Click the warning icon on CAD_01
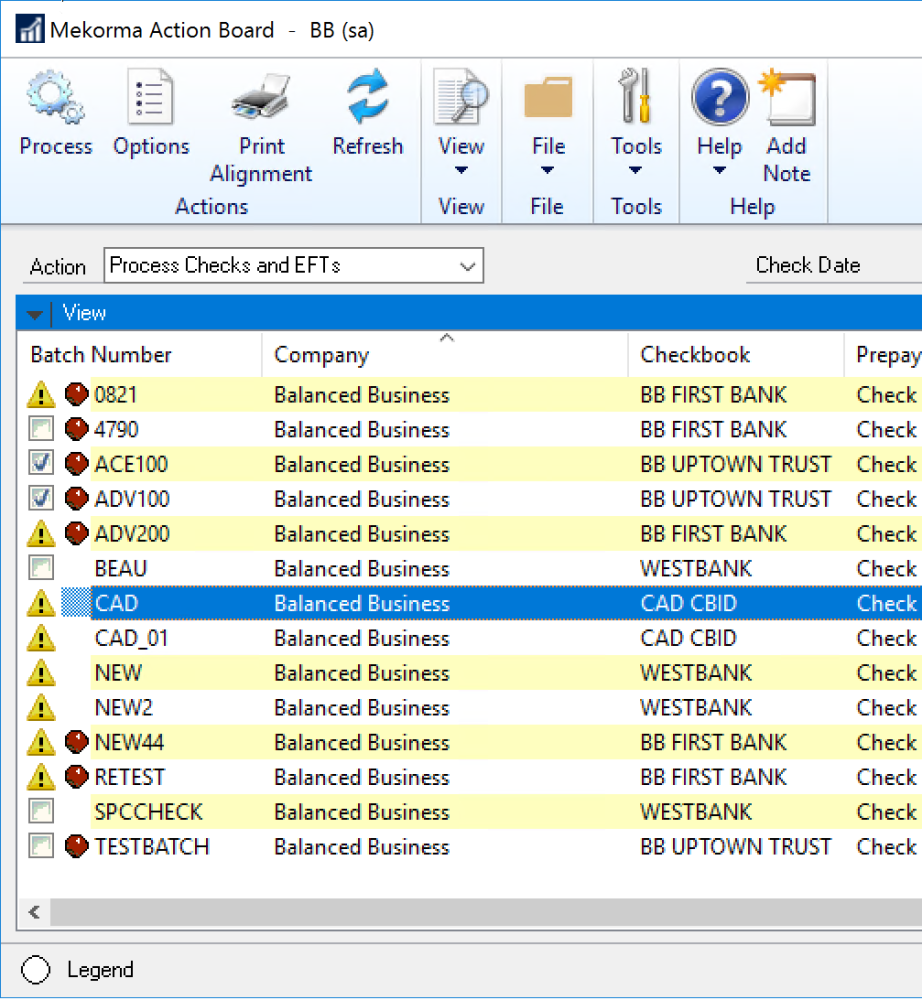 41,638
